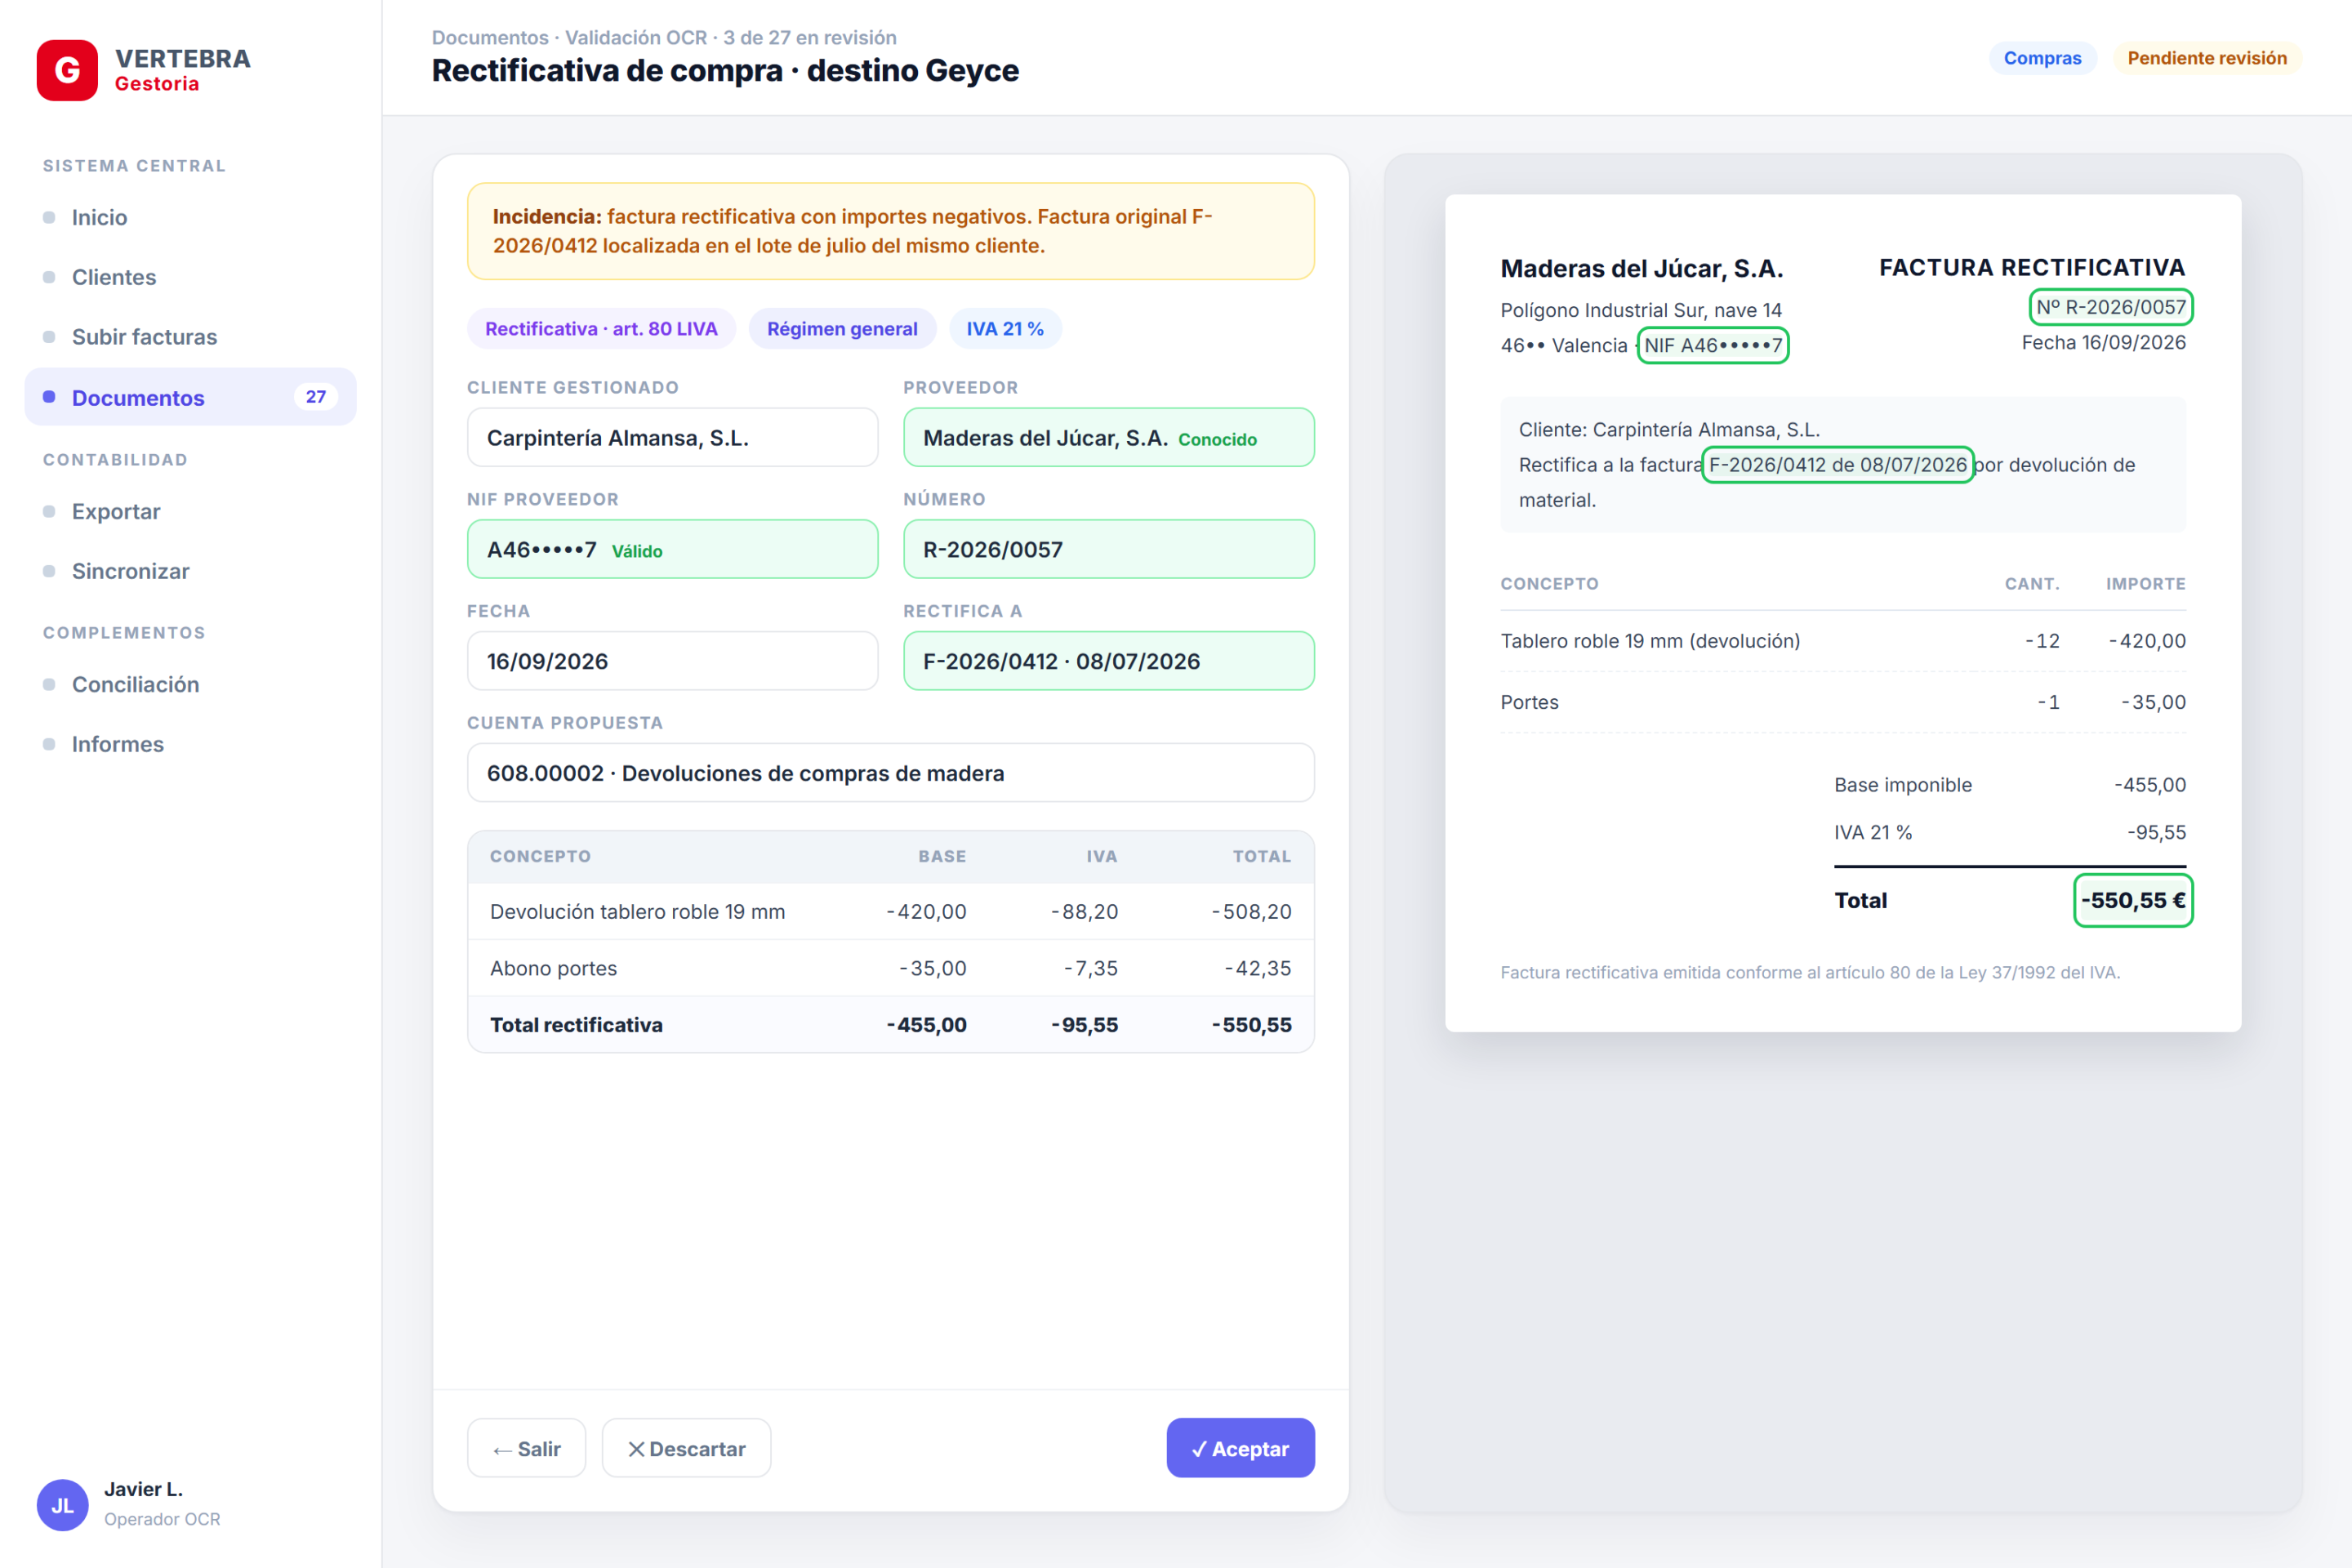Focus the Cuenta propuesta field 608.00002
The width and height of the screenshot is (2352, 1568).
pyautogui.click(x=891, y=773)
